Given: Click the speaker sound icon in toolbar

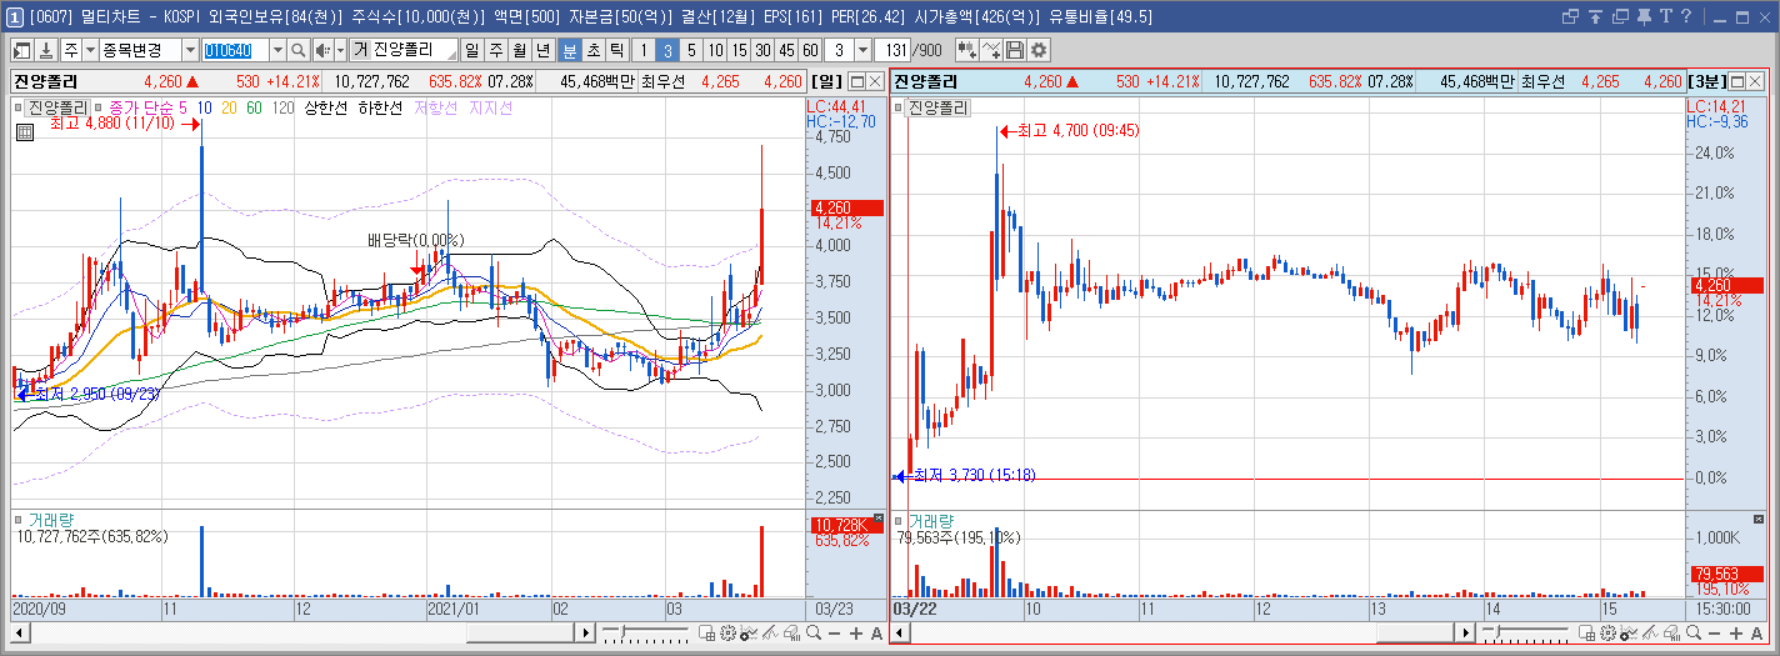Looking at the screenshot, I should click(323, 50).
